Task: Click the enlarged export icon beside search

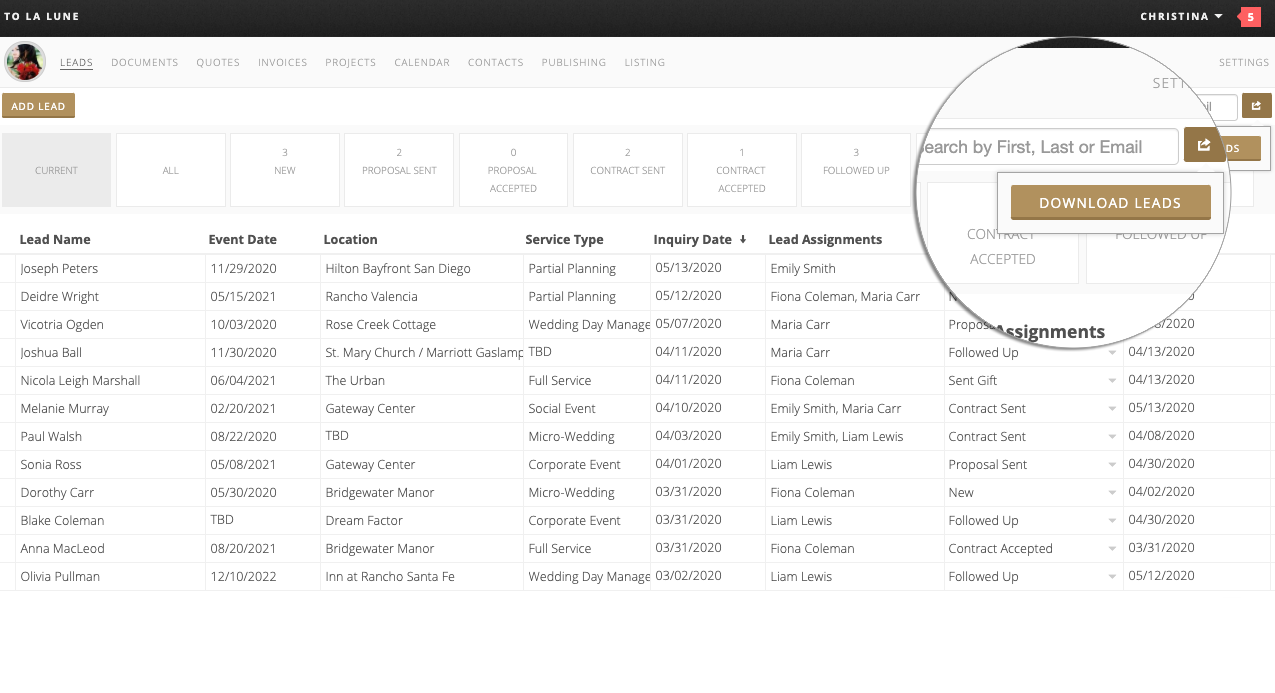Action: pyautogui.click(x=1204, y=146)
